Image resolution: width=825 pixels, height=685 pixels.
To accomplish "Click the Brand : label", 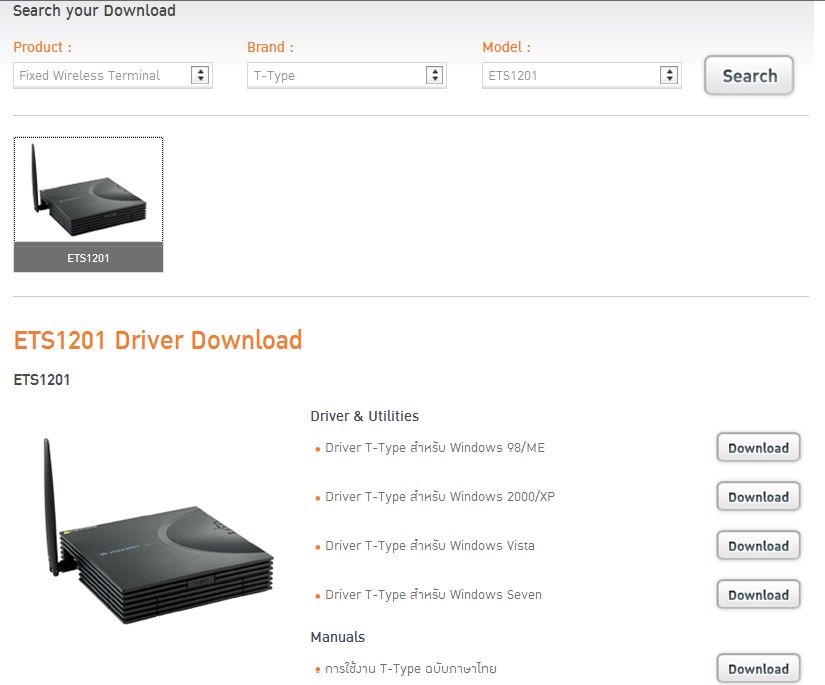I will 270,47.
